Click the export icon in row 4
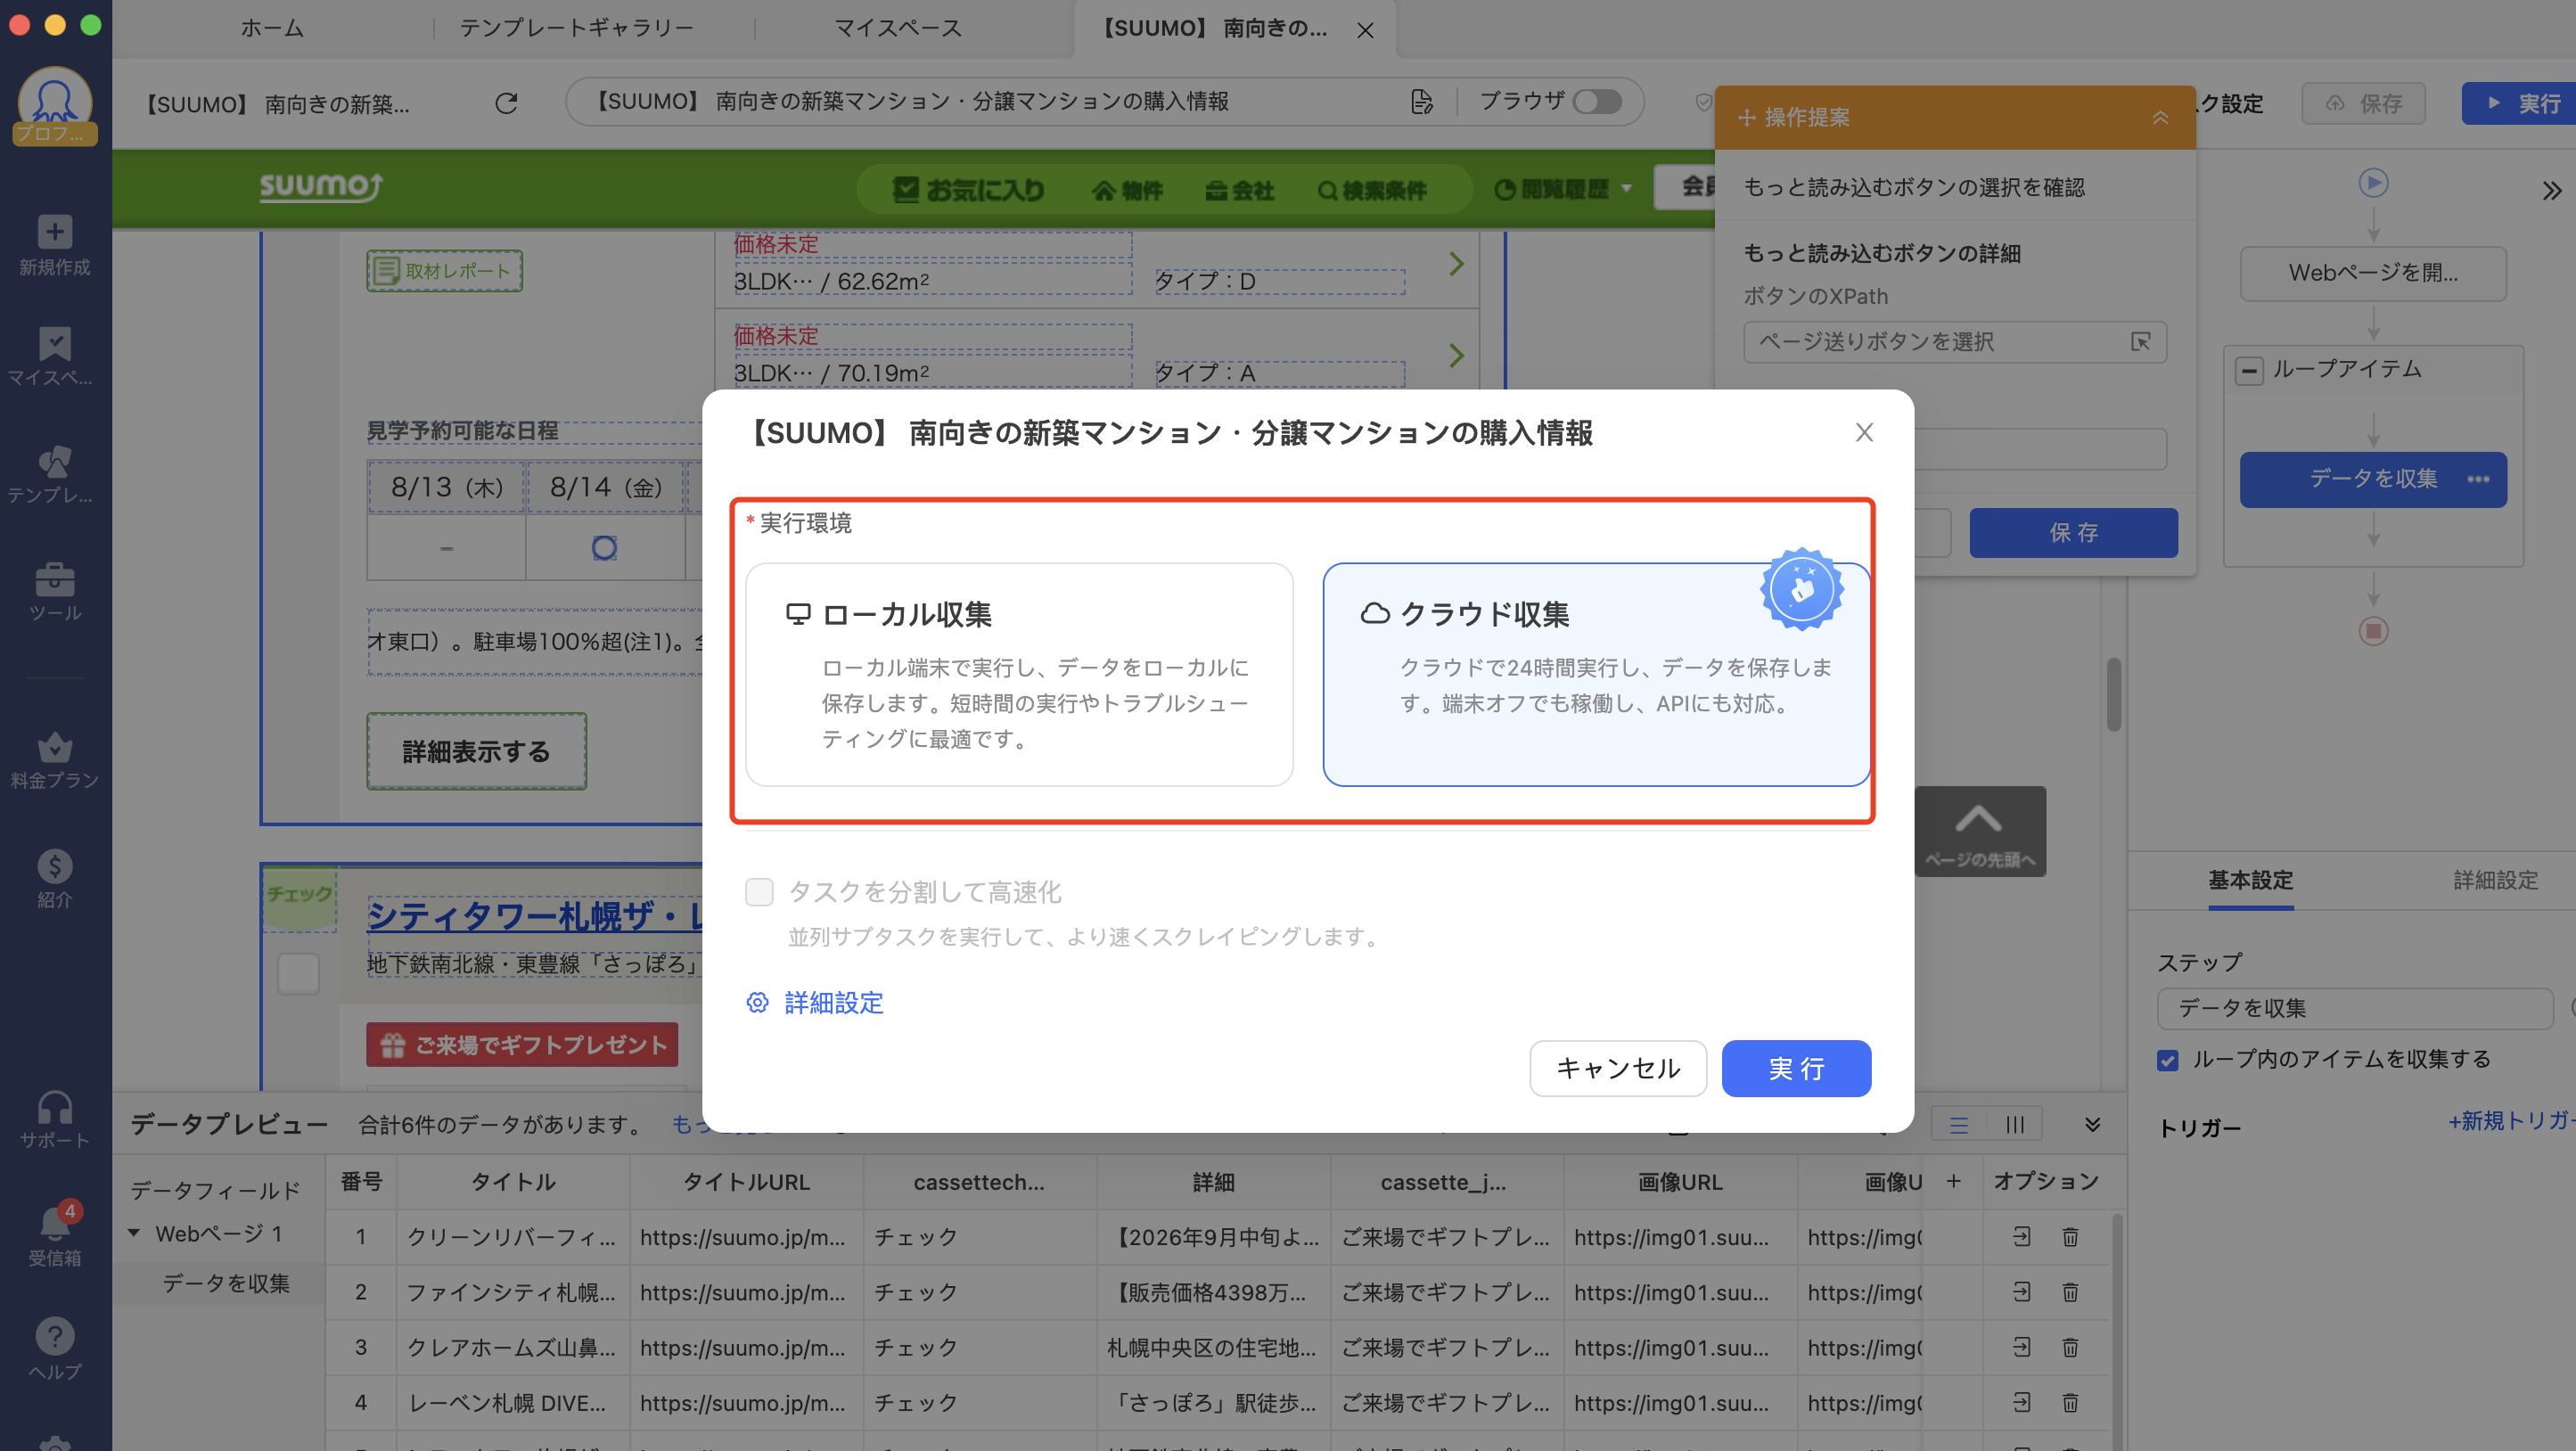Image resolution: width=2576 pixels, height=1451 pixels. (x=2021, y=1403)
